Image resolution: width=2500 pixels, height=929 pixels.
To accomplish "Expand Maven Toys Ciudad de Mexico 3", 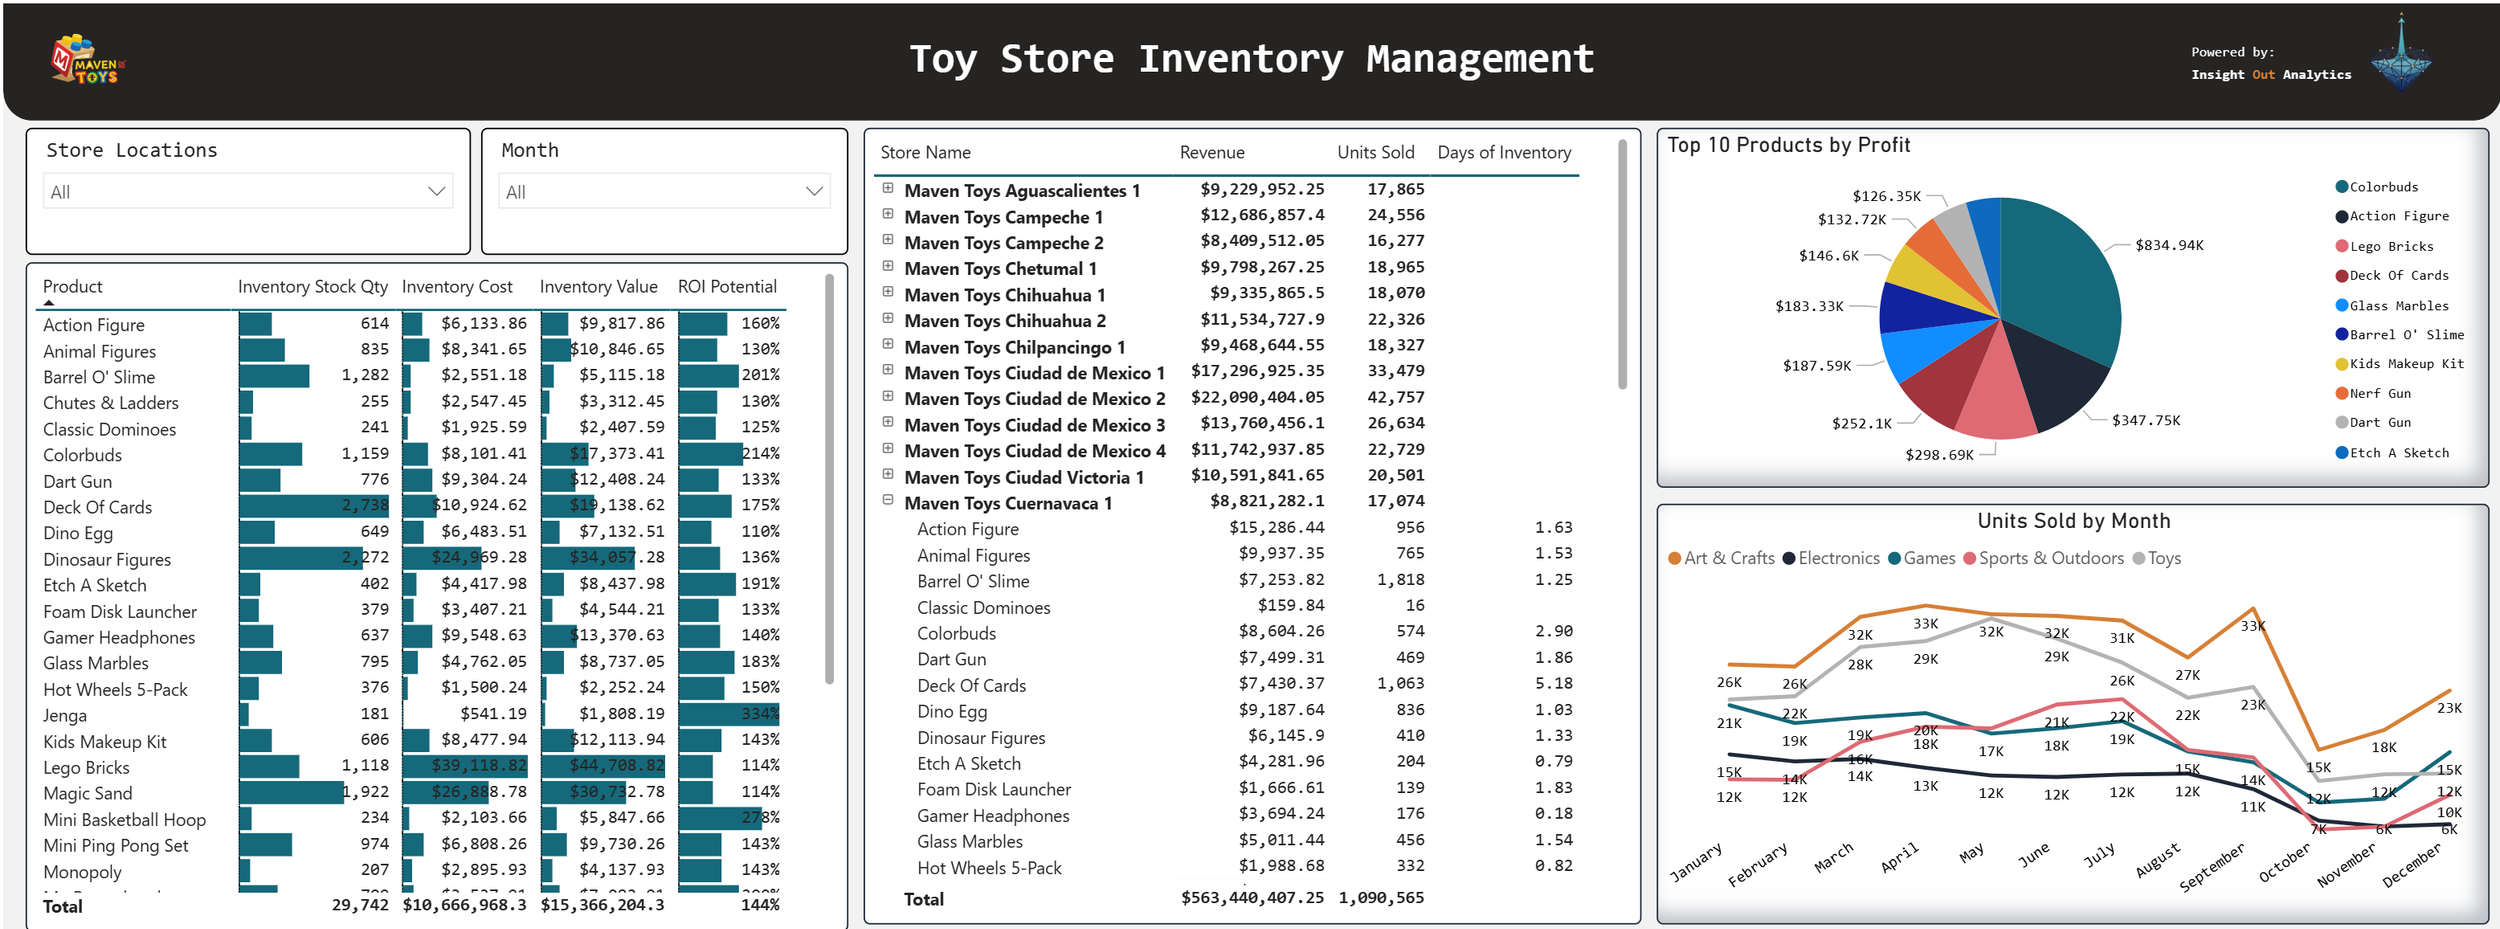I will click(887, 422).
